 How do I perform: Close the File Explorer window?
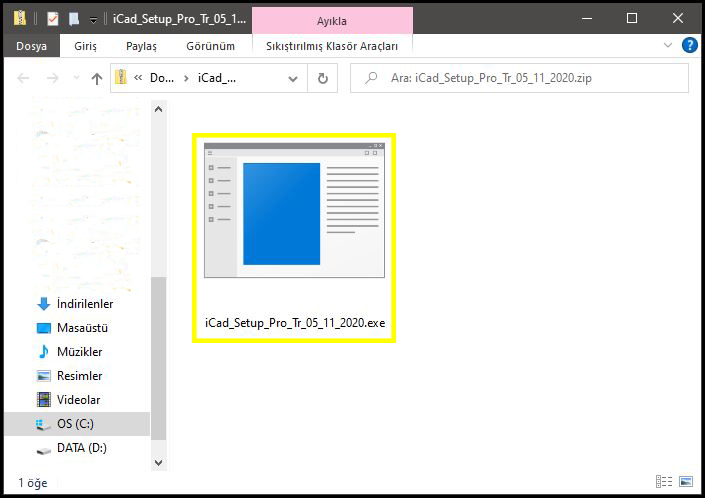pyautogui.click(x=678, y=18)
